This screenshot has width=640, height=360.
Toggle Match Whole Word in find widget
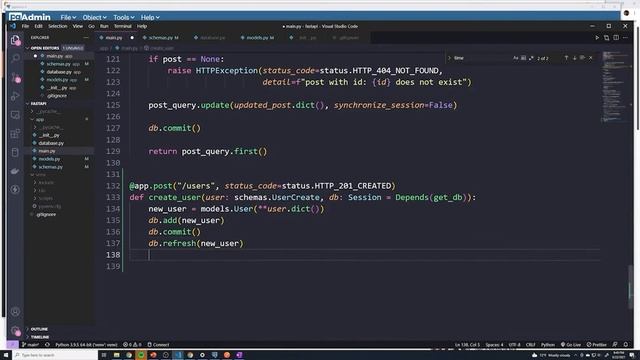point(523,58)
